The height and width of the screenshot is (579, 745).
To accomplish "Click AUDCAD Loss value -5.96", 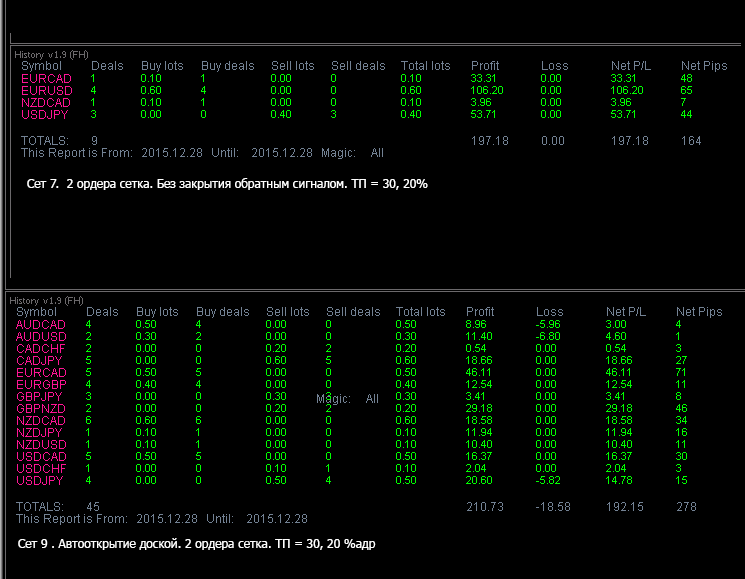I will click(548, 324).
